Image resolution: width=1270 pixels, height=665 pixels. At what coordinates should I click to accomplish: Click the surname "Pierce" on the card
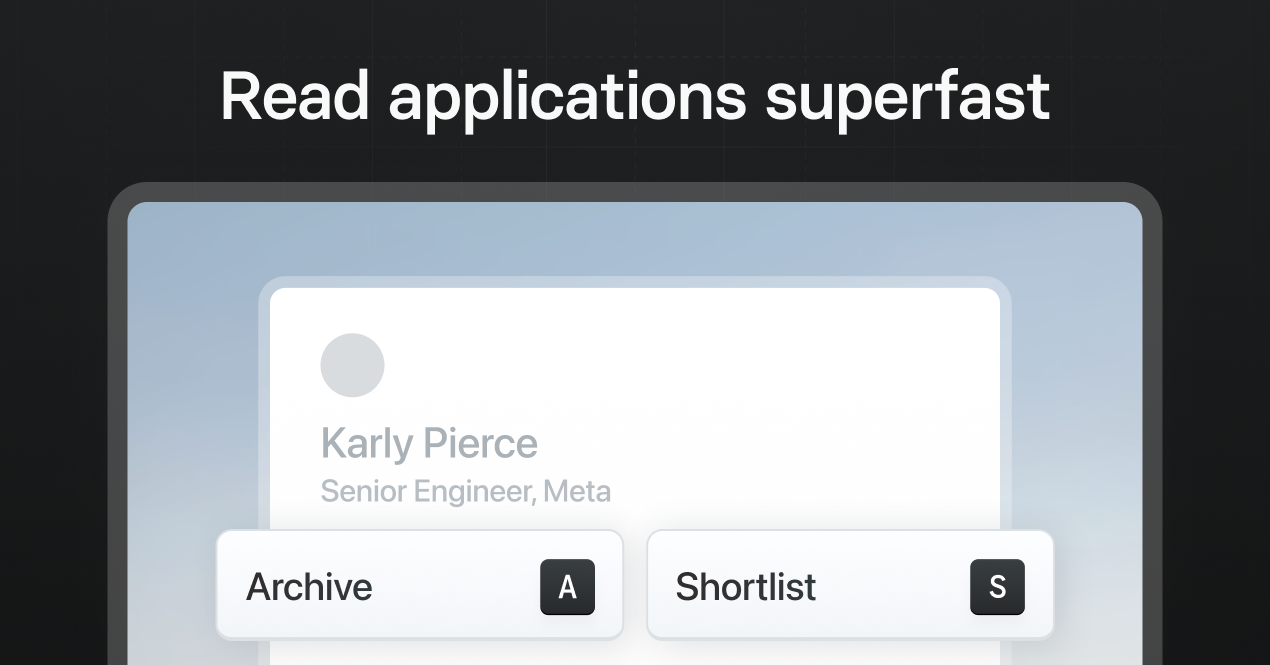coord(480,443)
